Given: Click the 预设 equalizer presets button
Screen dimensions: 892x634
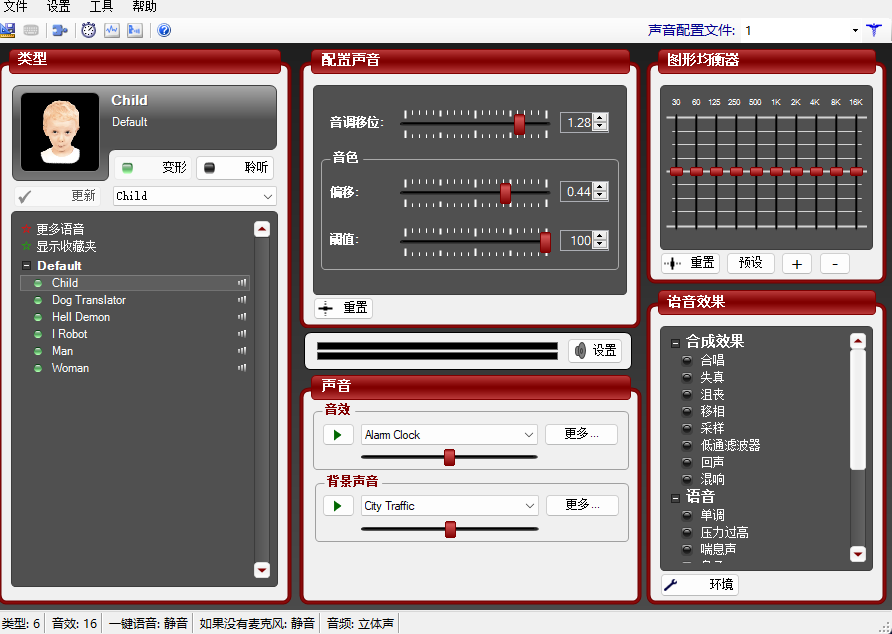Looking at the screenshot, I should 750,263.
